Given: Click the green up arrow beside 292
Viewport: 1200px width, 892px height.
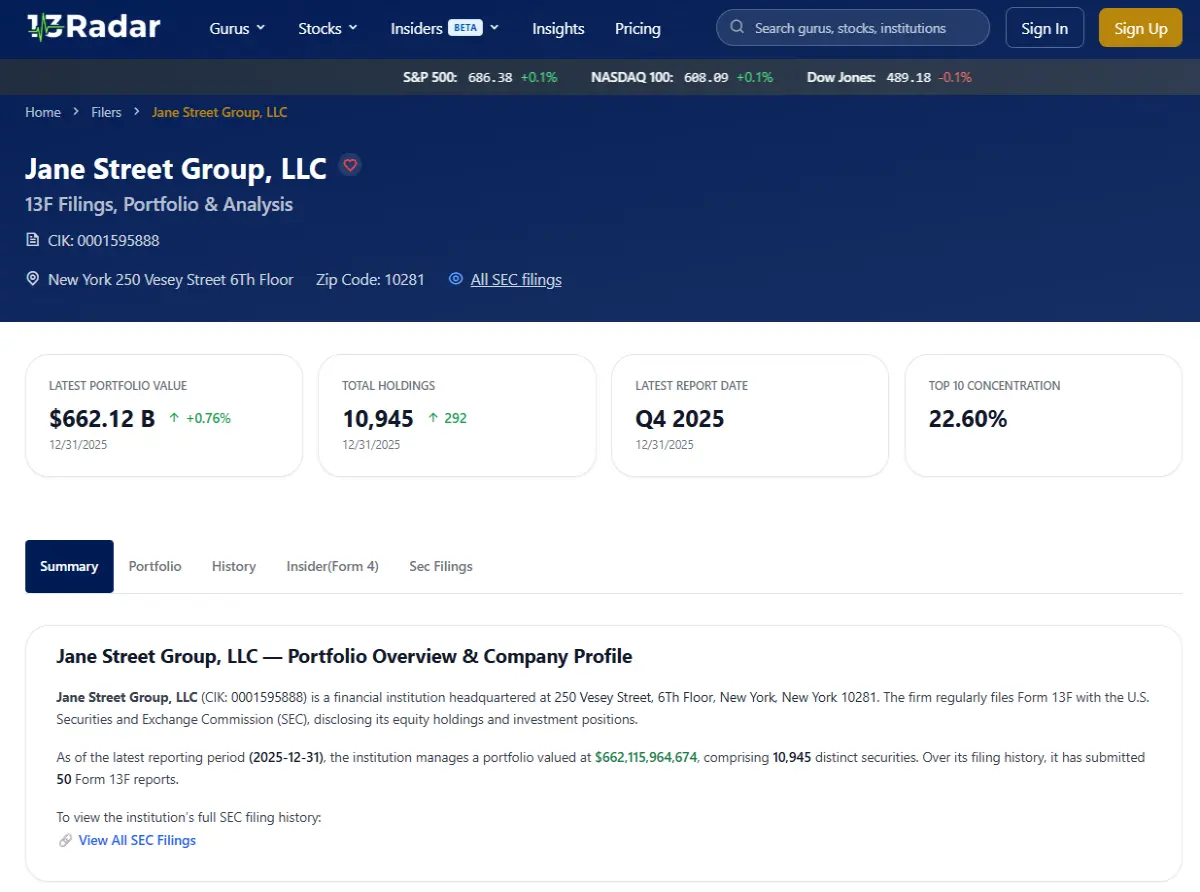Looking at the screenshot, I should [x=432, y=418].
